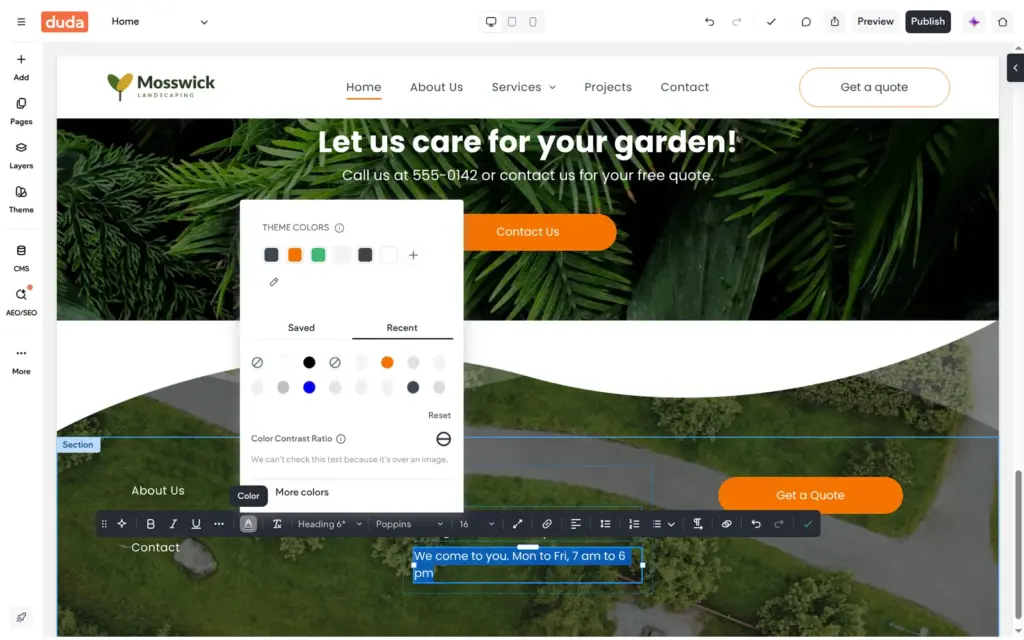Switch to desktop view
1024x640 pixels.
click(x=490, y=22)
